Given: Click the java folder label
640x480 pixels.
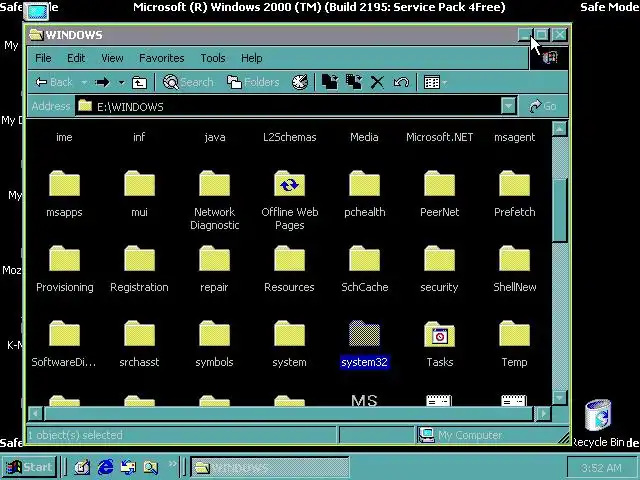Looking at the screenshot, I should (215, 138).
